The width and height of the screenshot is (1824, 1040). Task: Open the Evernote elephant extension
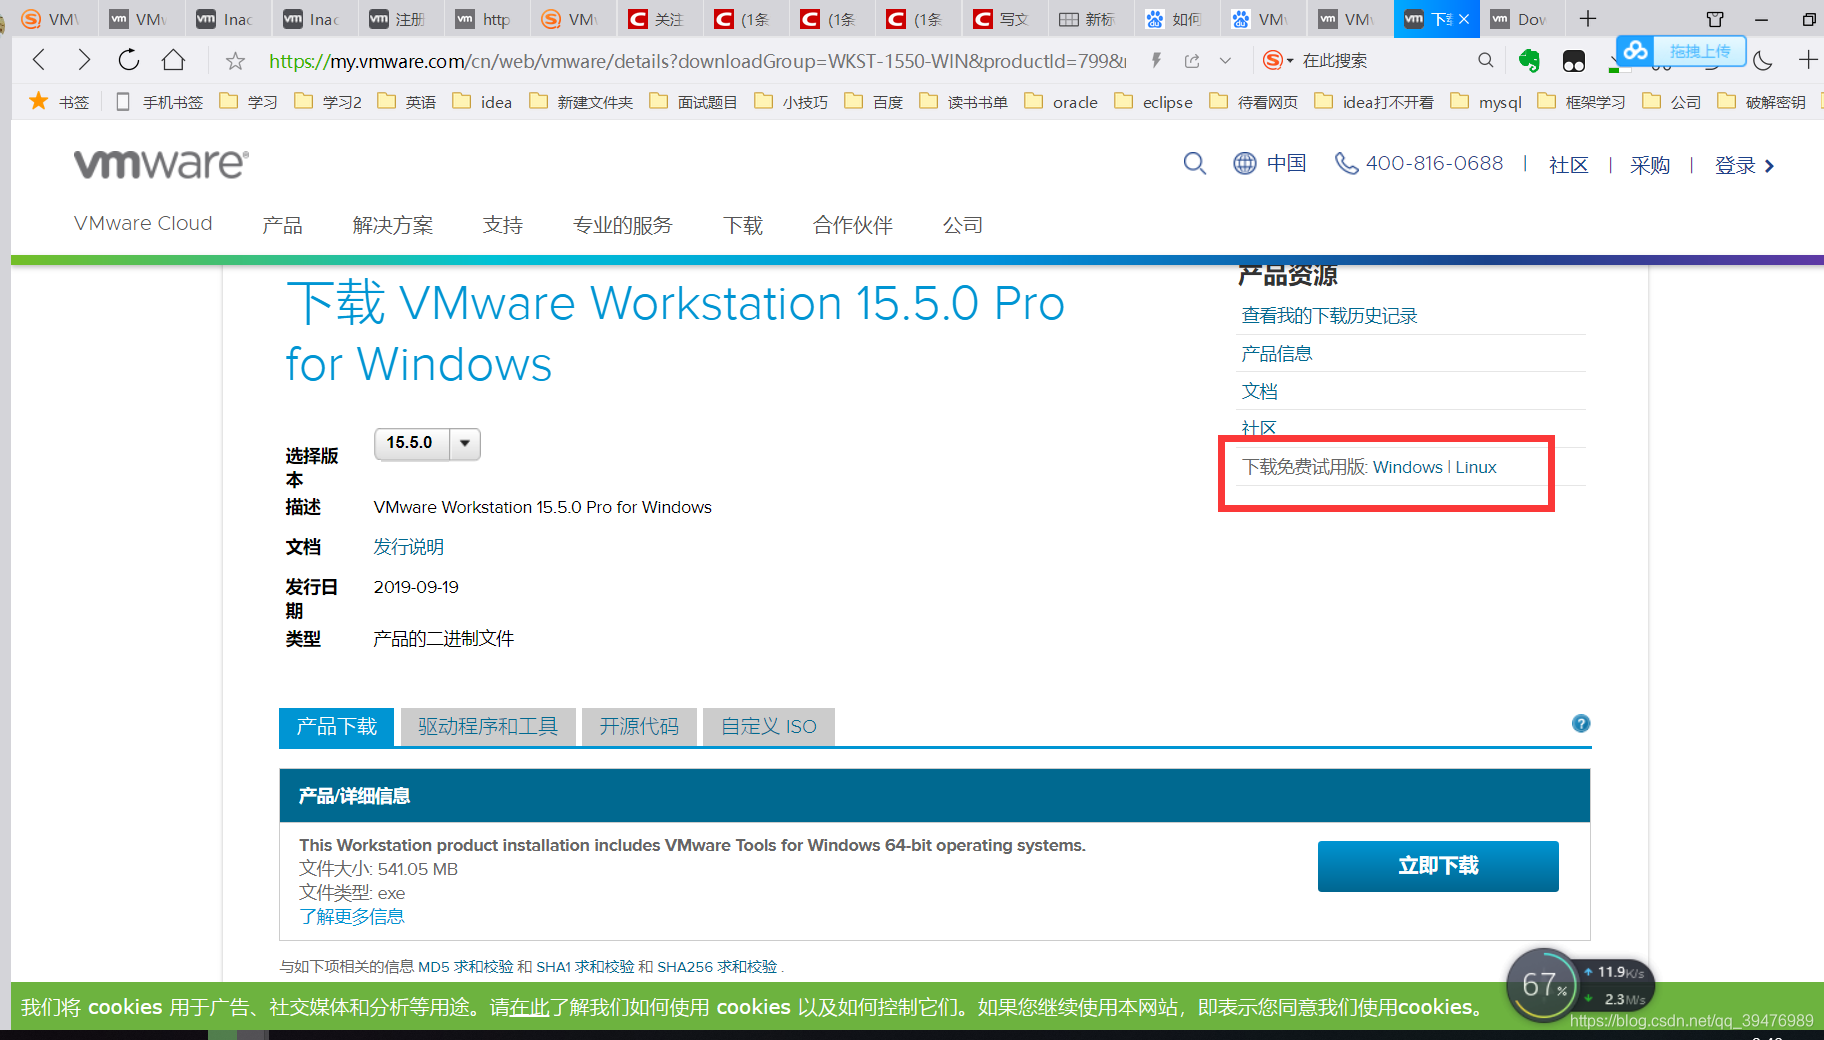[1529, 61]
